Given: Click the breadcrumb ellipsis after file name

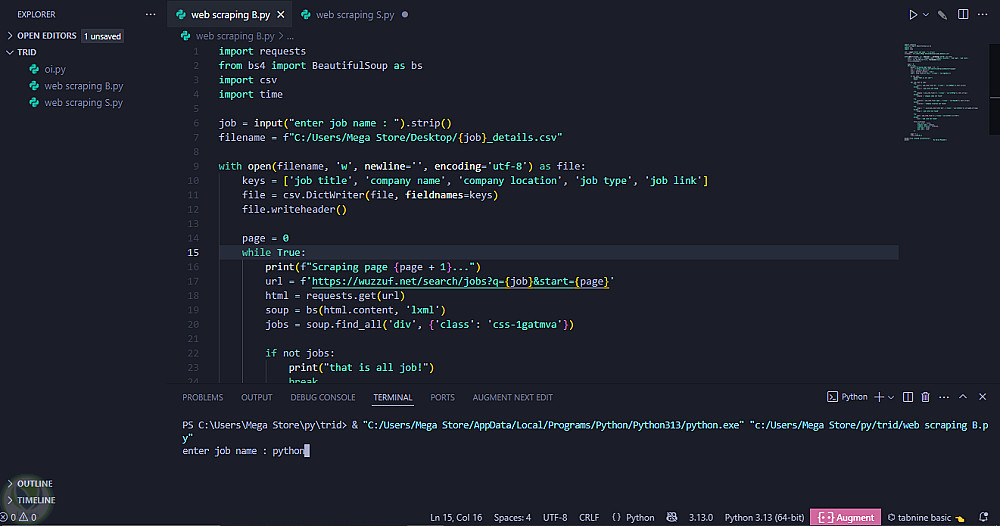Looking at the screenshot, I should 290,36.
